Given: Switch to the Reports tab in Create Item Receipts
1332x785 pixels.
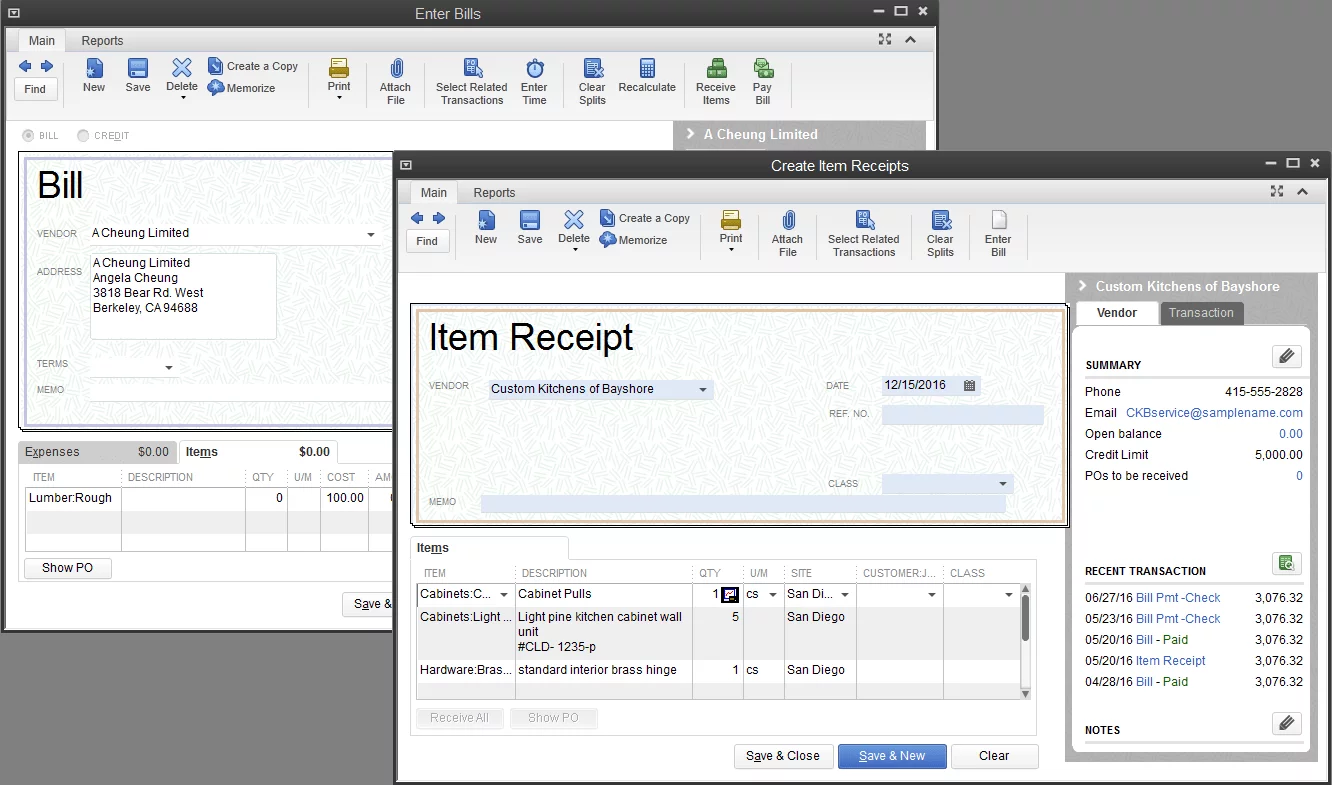Looking at the screenshot, I should [x=494, y=192].
